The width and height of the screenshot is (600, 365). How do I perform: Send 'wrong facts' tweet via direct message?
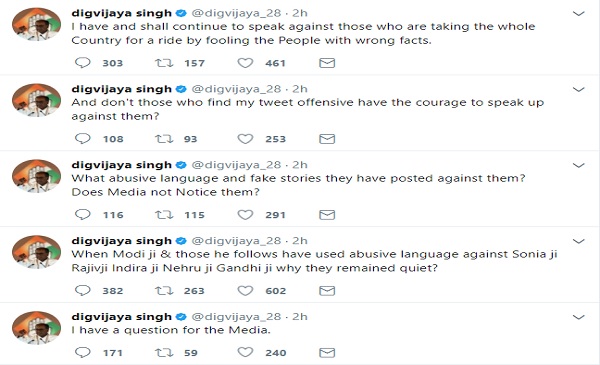click(327, 63)
